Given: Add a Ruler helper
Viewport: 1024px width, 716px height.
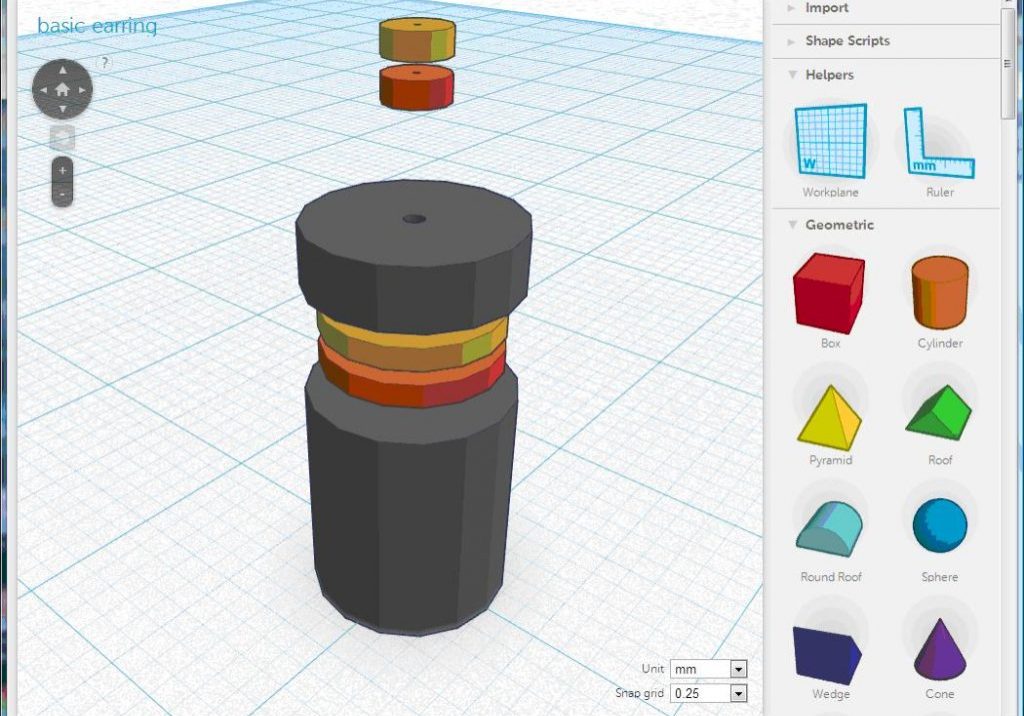Looking at the screenshot, I should point(937,143).
